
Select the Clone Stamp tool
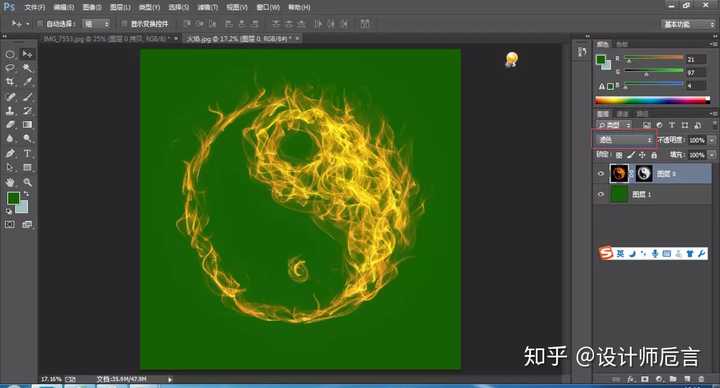(x=10, y=111)
